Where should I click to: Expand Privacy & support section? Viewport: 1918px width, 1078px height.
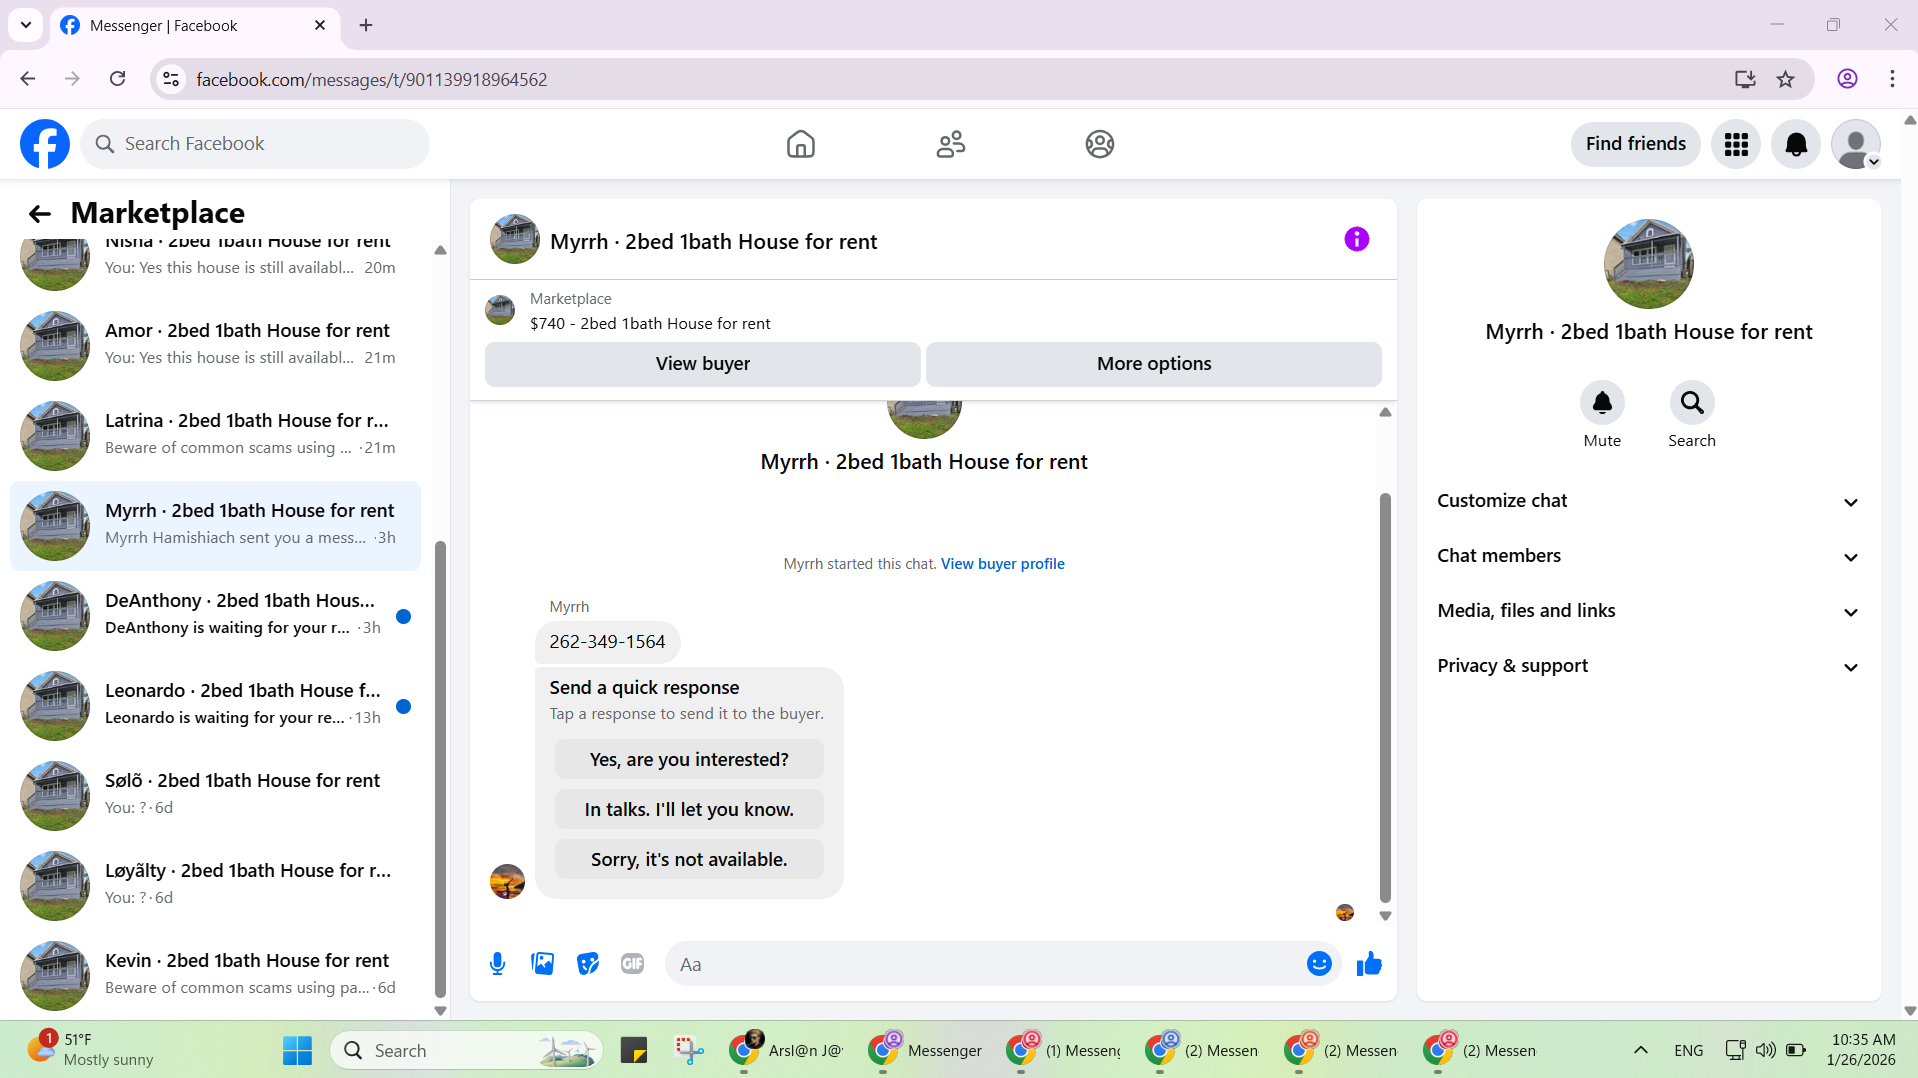1648,666
